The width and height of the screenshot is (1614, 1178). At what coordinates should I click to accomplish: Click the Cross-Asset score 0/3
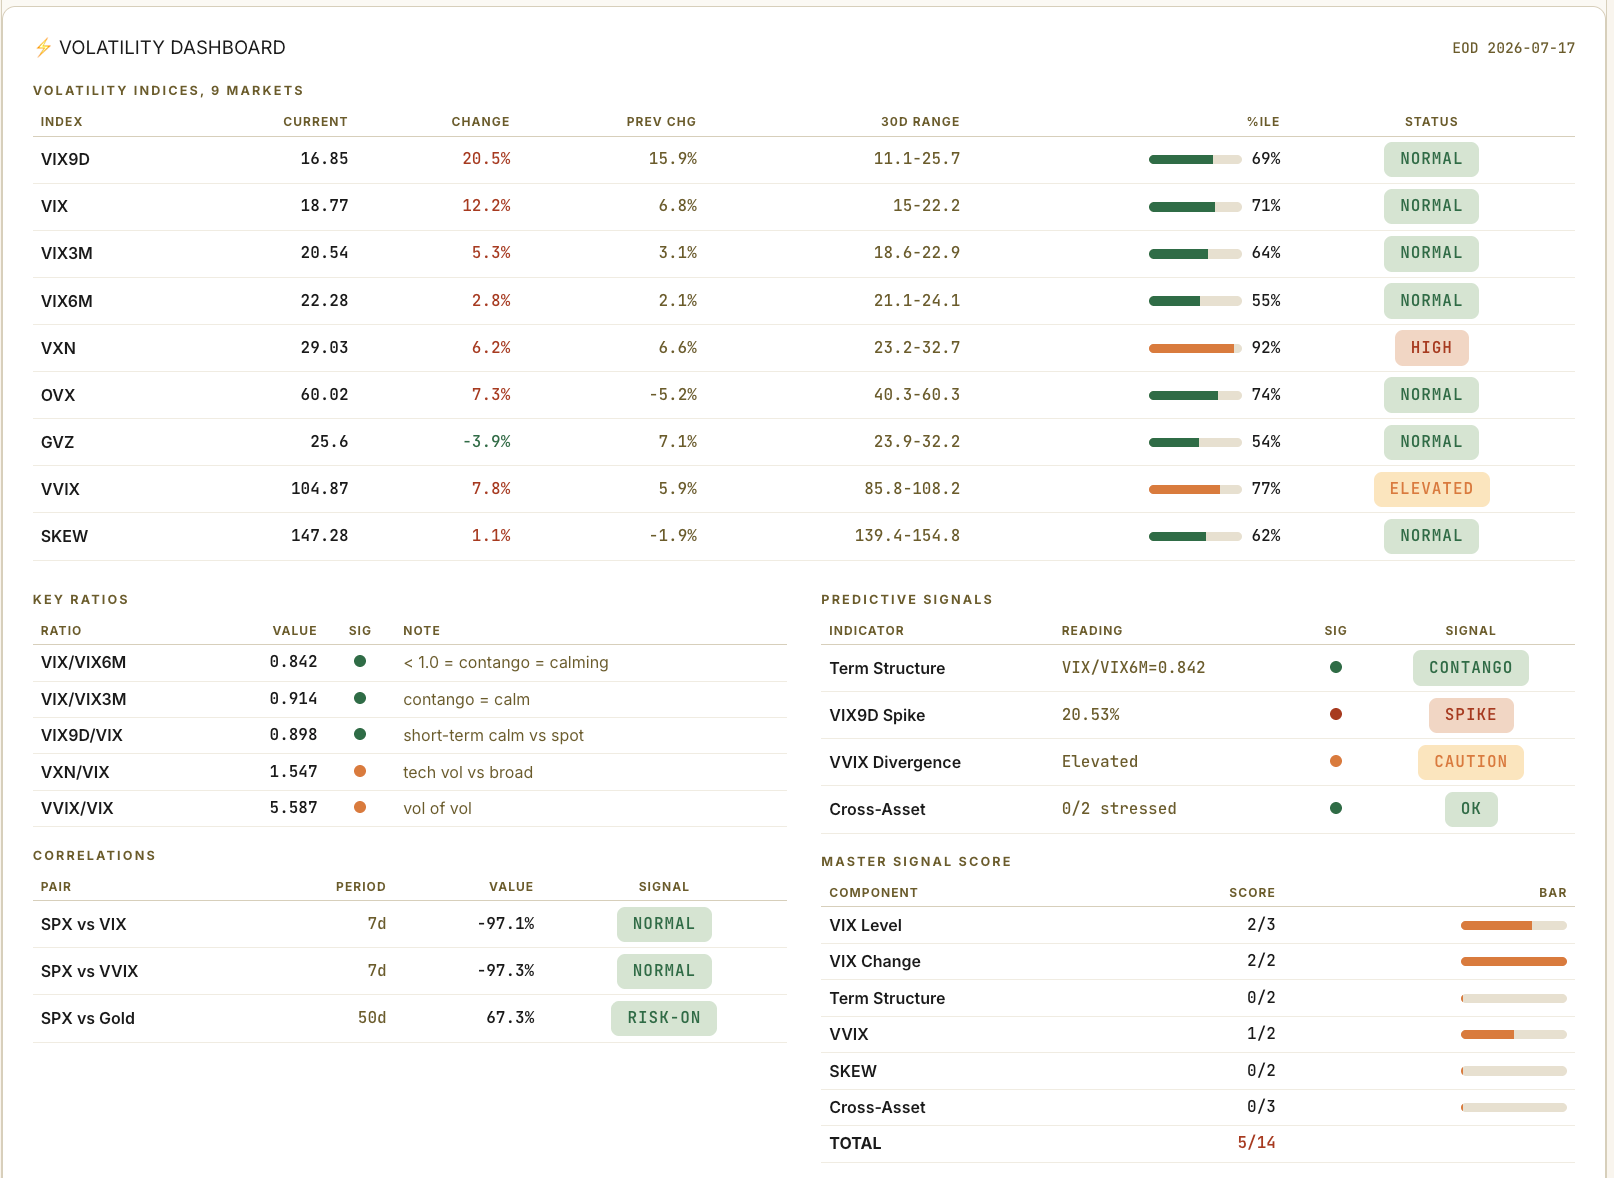(1261, 1107)
